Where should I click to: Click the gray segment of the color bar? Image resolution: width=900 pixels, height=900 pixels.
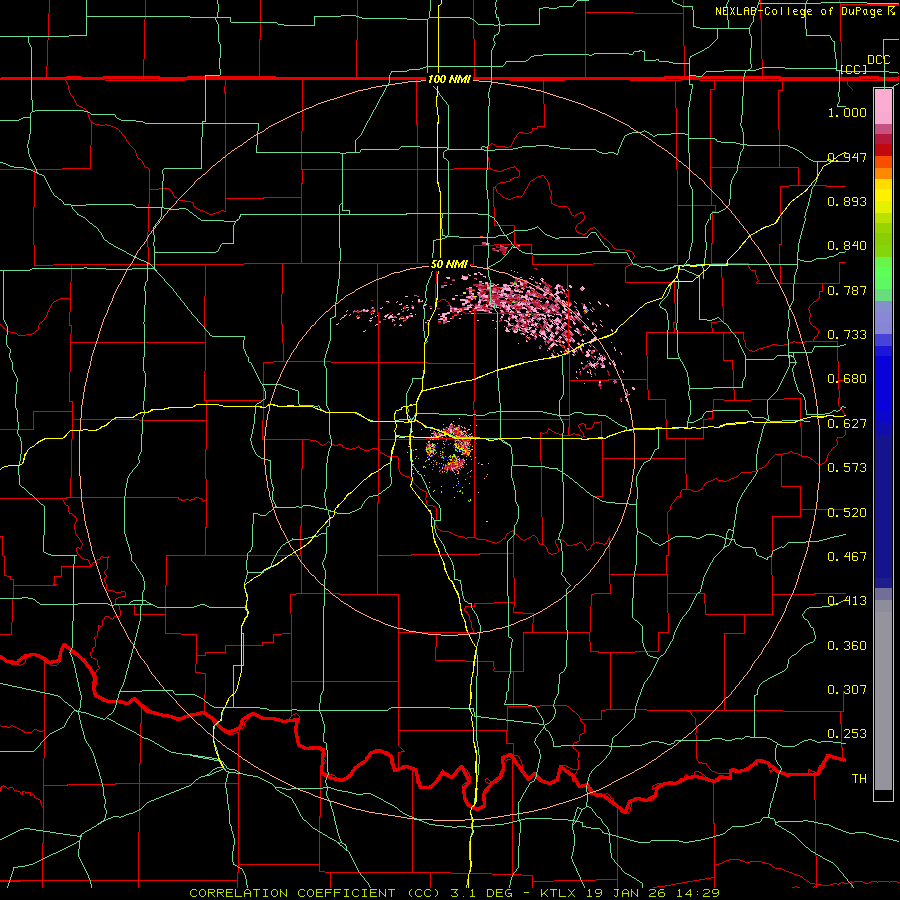click(x=883, y=695)
